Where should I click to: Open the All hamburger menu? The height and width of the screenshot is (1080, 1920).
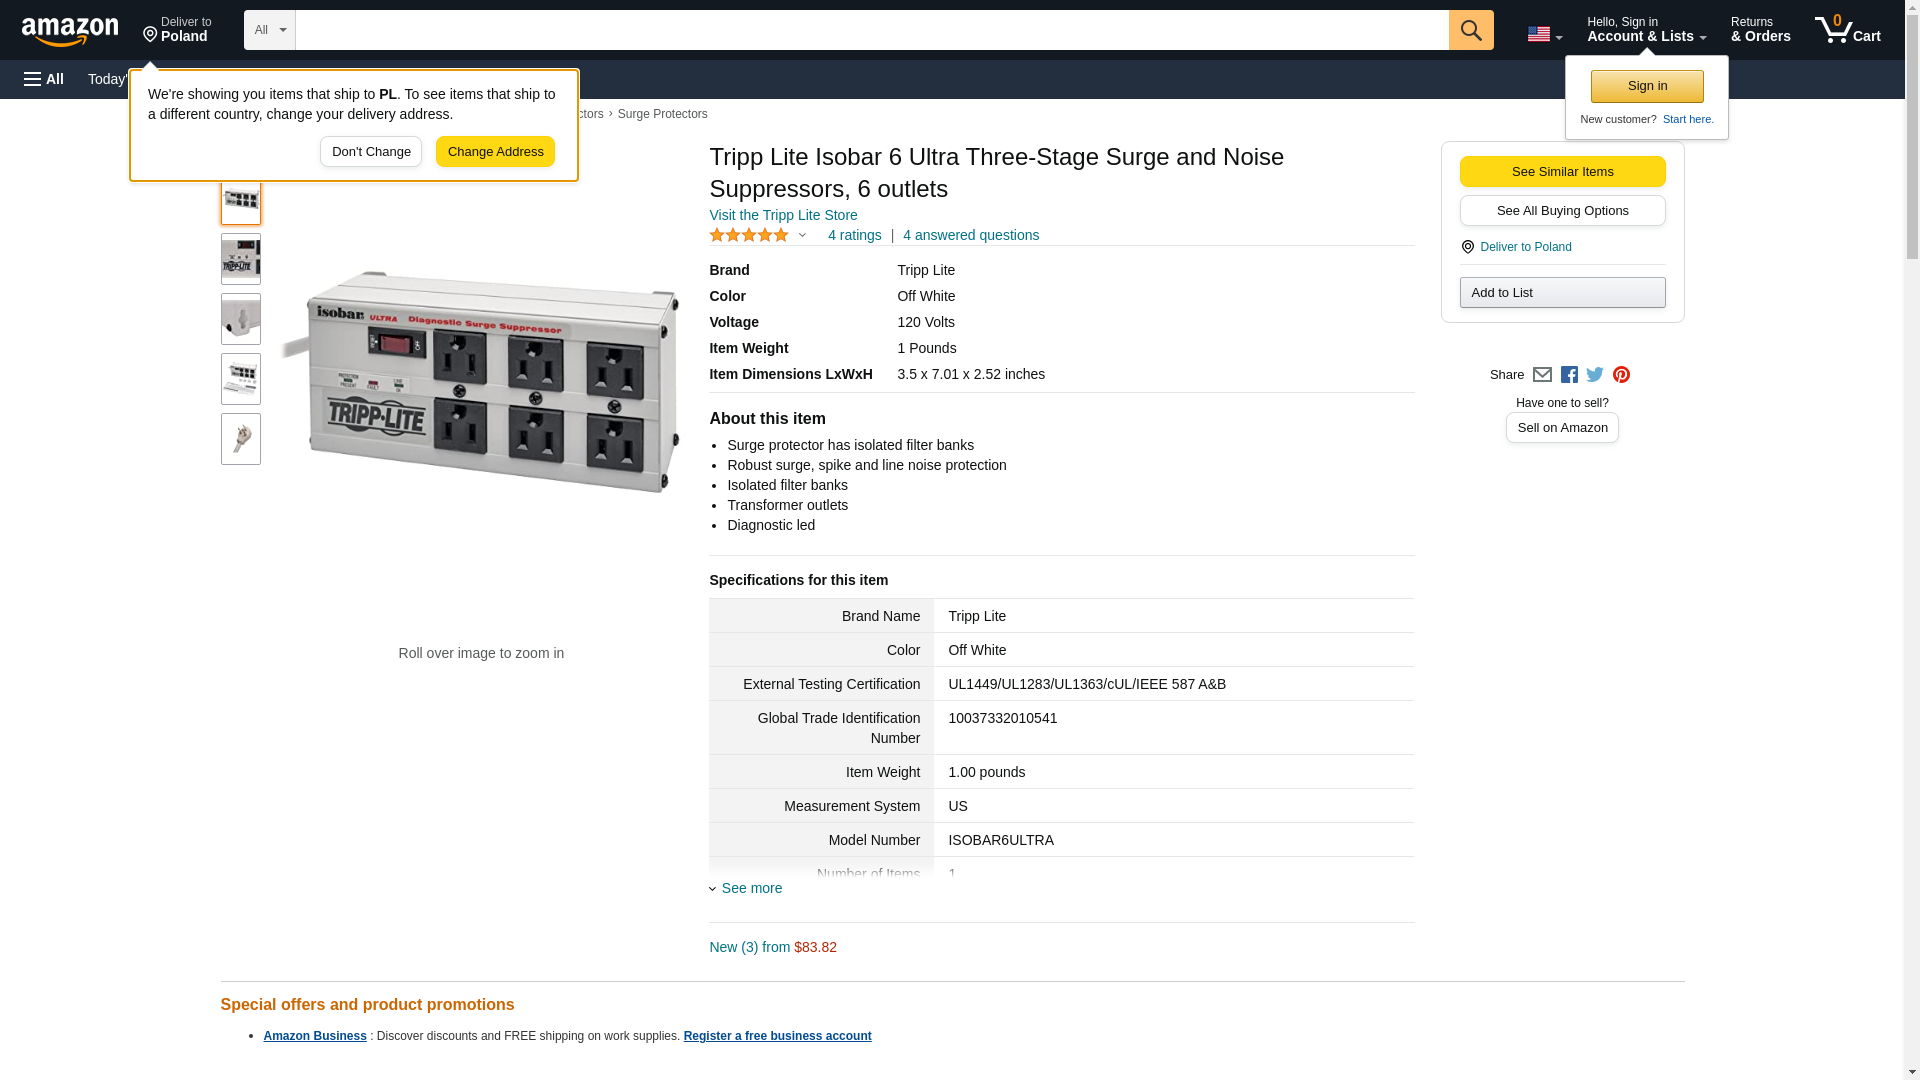pos(44,79)
